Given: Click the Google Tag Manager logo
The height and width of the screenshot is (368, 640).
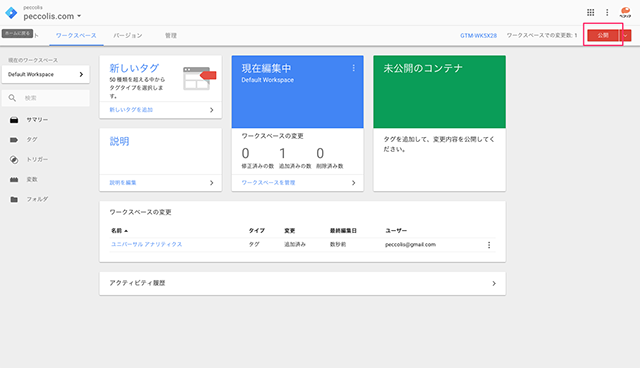Looking at the screenshot, I should [x=11, y=13].
